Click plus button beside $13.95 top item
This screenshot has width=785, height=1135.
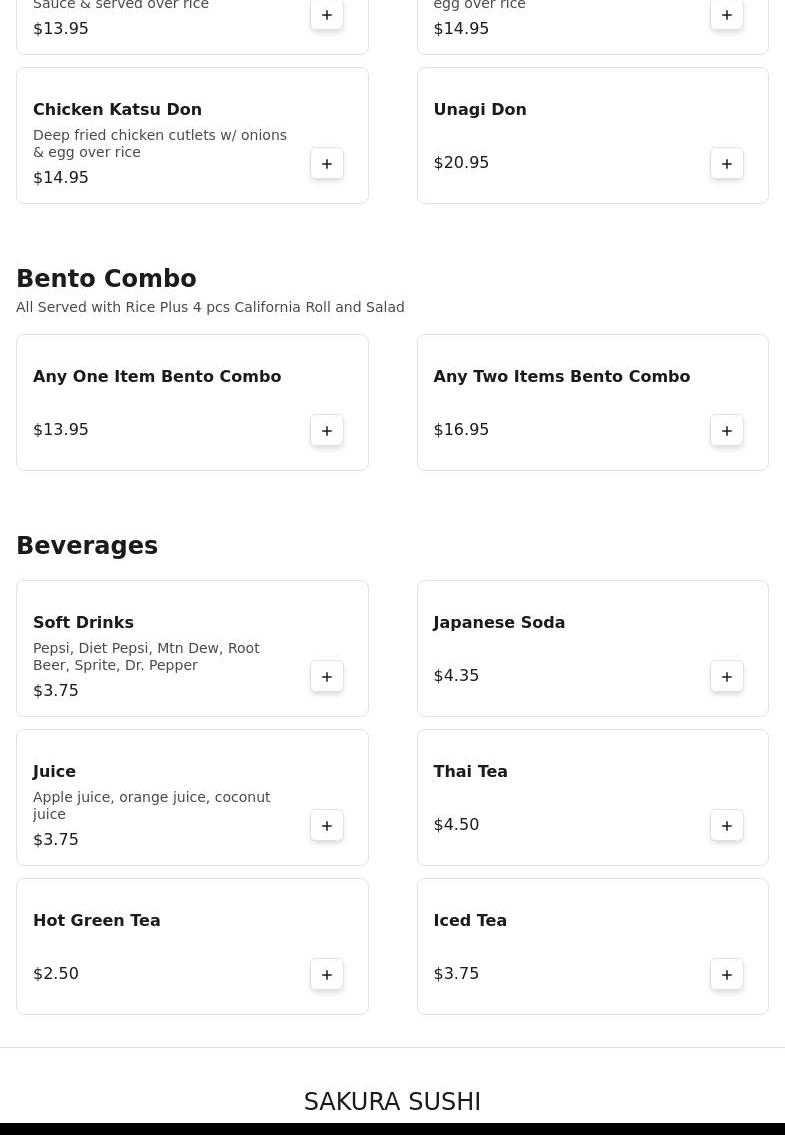pyautogui.click(x=327, y=15)
